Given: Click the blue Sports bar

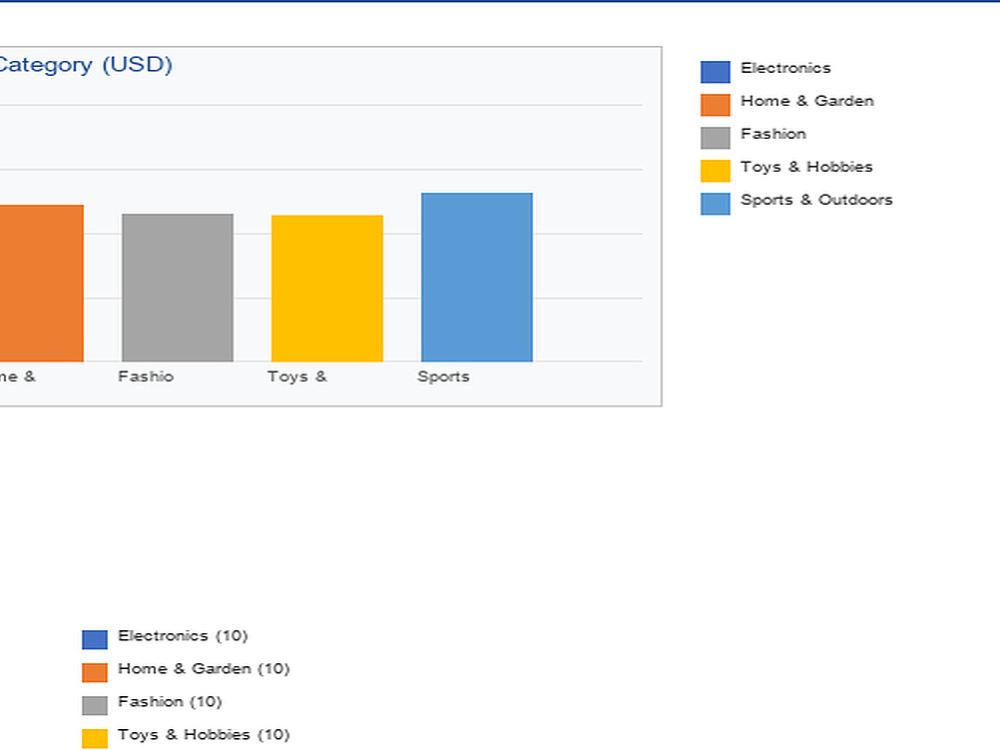Looking at the screenshot, I should click(x=477, y=277).
